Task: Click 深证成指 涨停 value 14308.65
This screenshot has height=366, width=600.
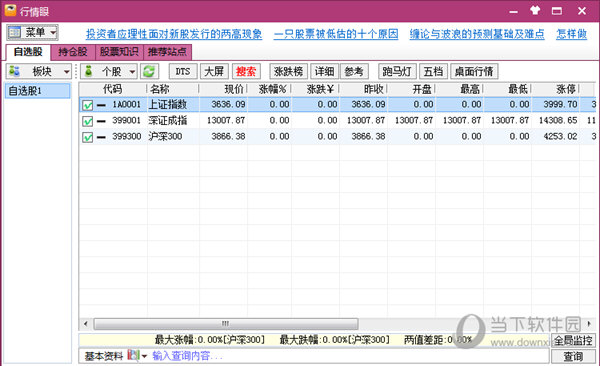Action: point(558,121)
